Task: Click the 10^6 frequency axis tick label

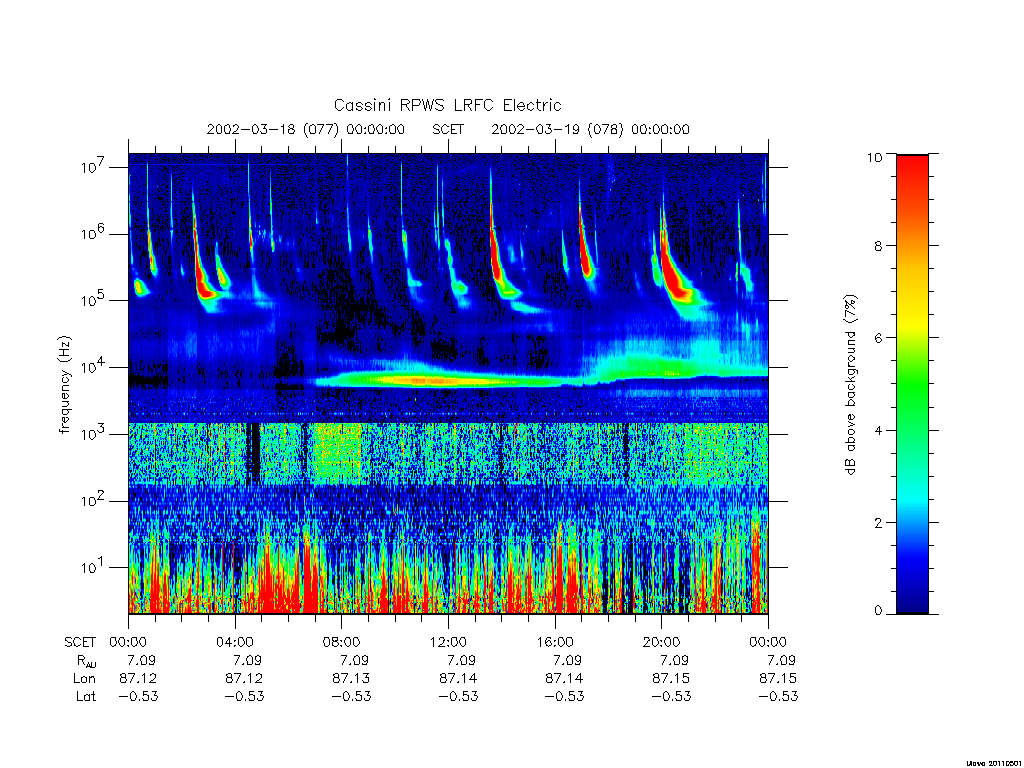Action: [93, 233]
